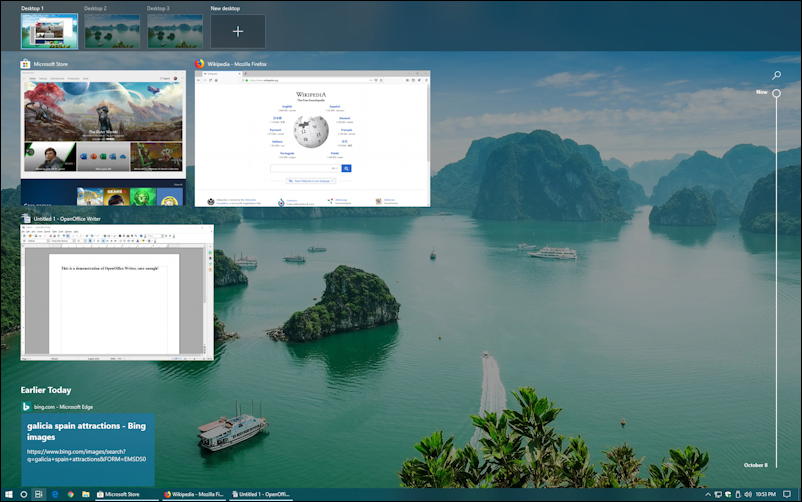Viewport: 802px width, 502px height.
Task: Open File Explorer folder icon
Action: click(86, 494)
